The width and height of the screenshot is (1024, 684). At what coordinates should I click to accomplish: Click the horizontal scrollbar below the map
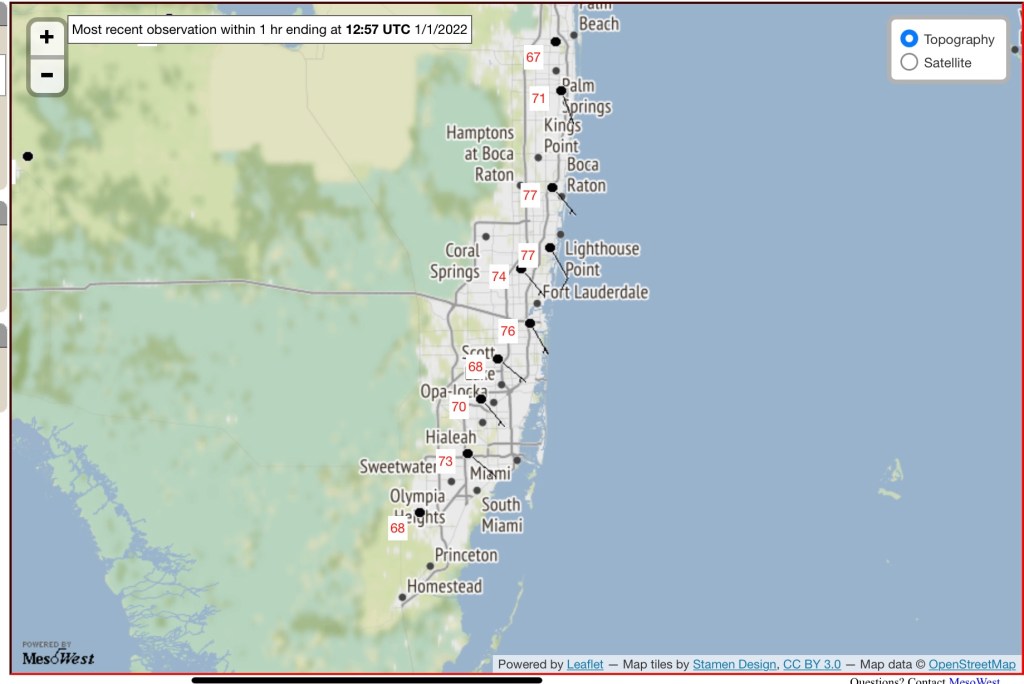point(366,680)
